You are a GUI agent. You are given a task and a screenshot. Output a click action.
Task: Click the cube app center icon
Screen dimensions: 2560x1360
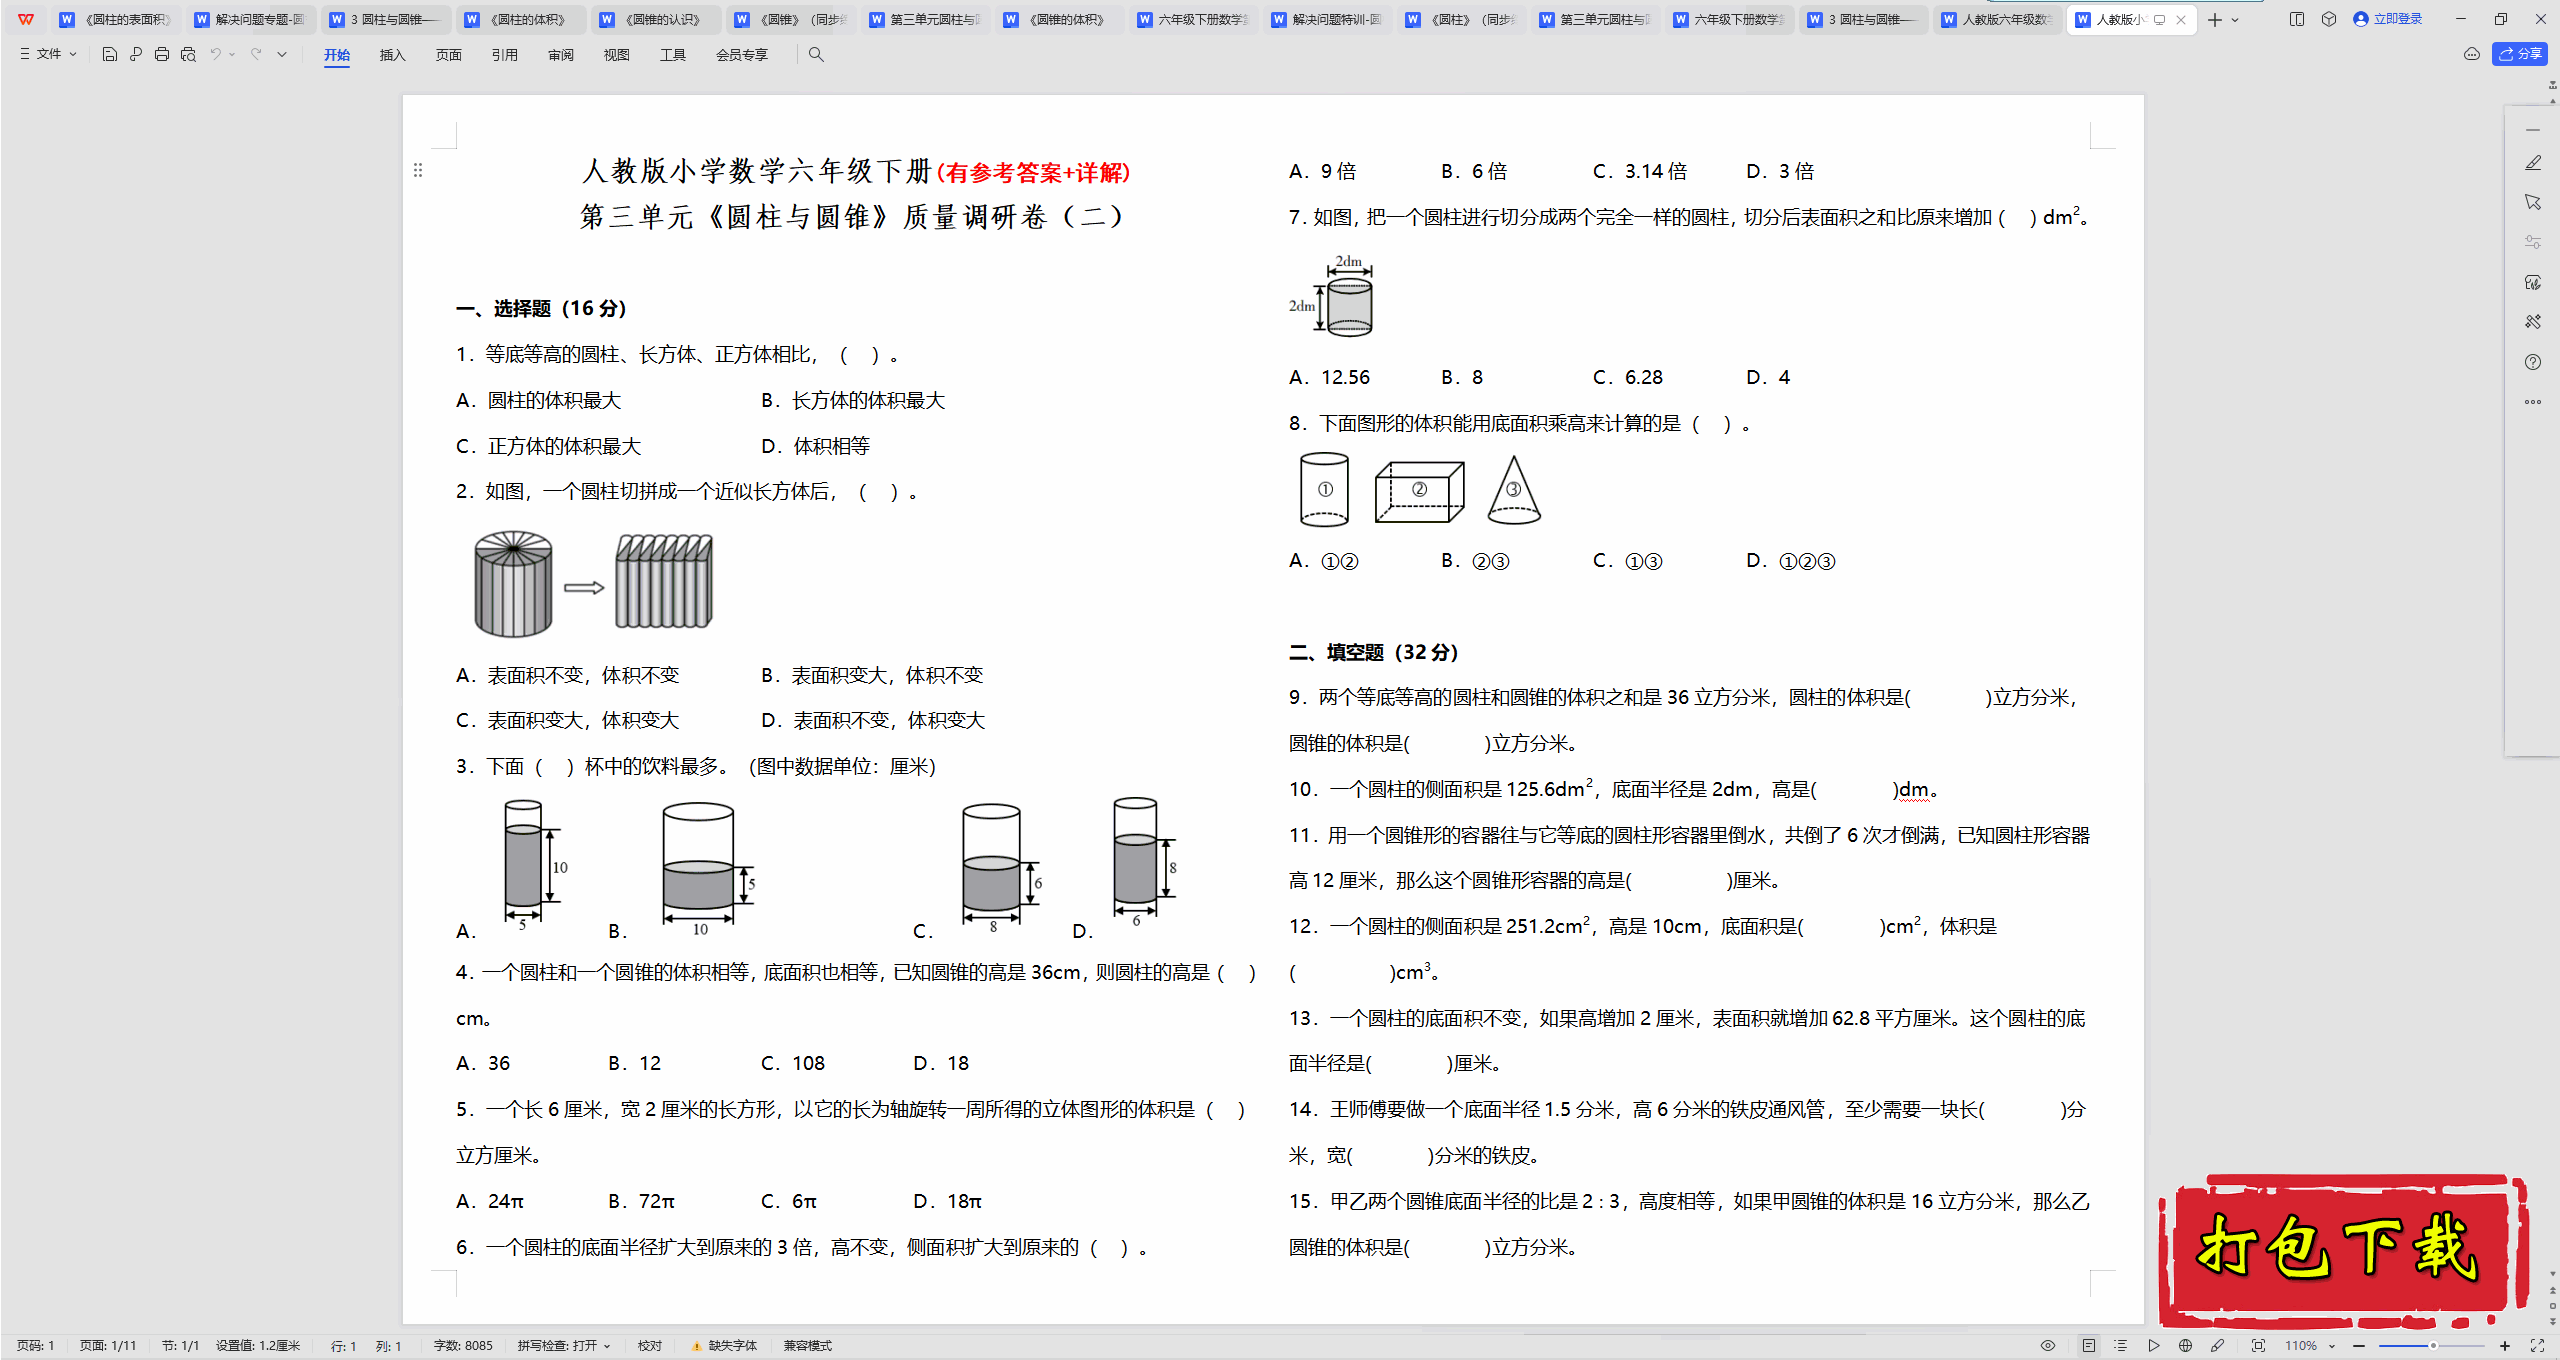(2329, 19)
